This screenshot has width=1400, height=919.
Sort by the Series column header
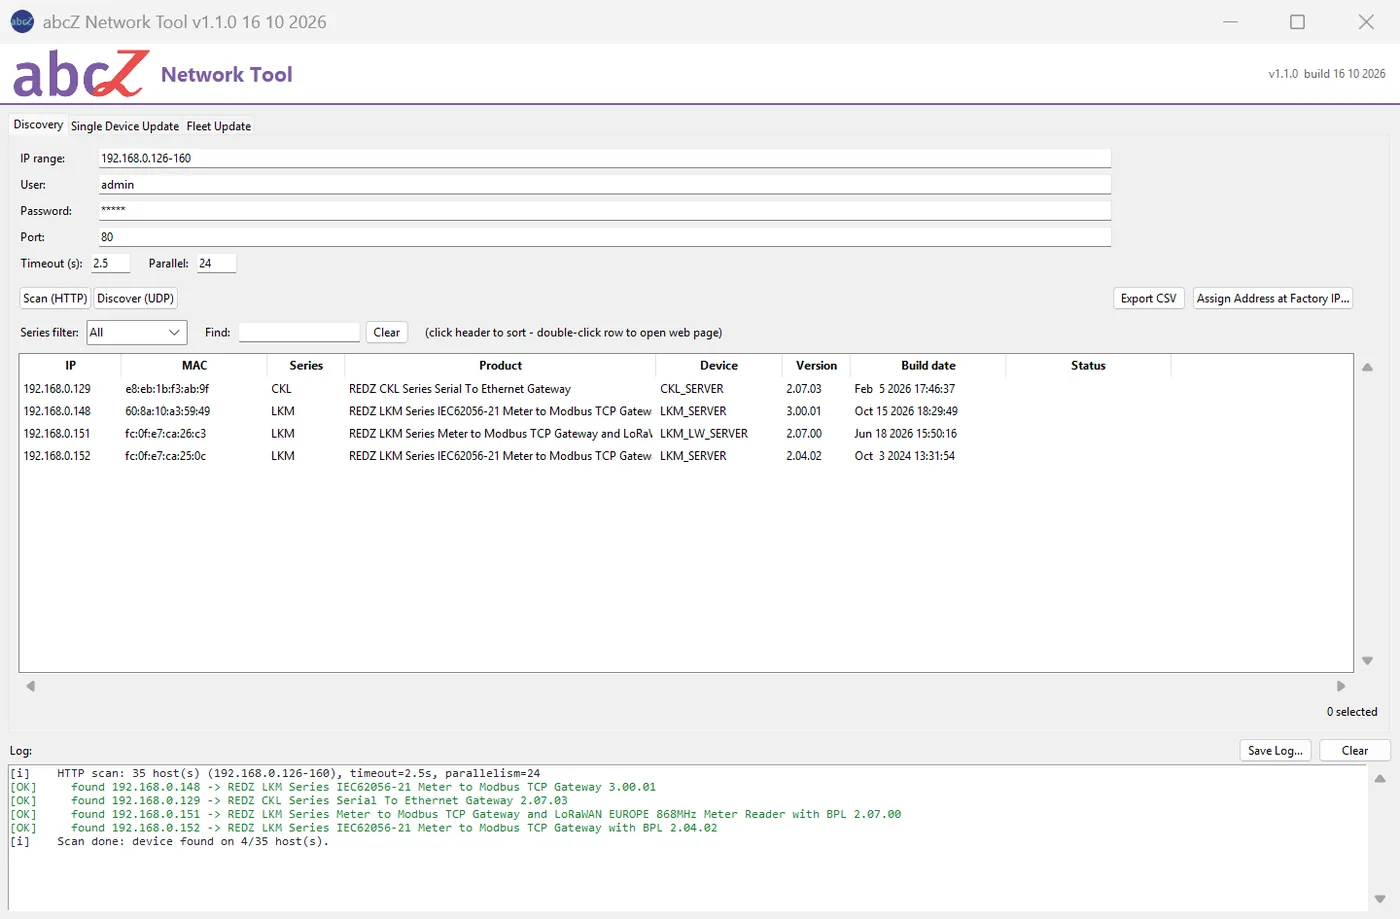[x=306, y=366]
